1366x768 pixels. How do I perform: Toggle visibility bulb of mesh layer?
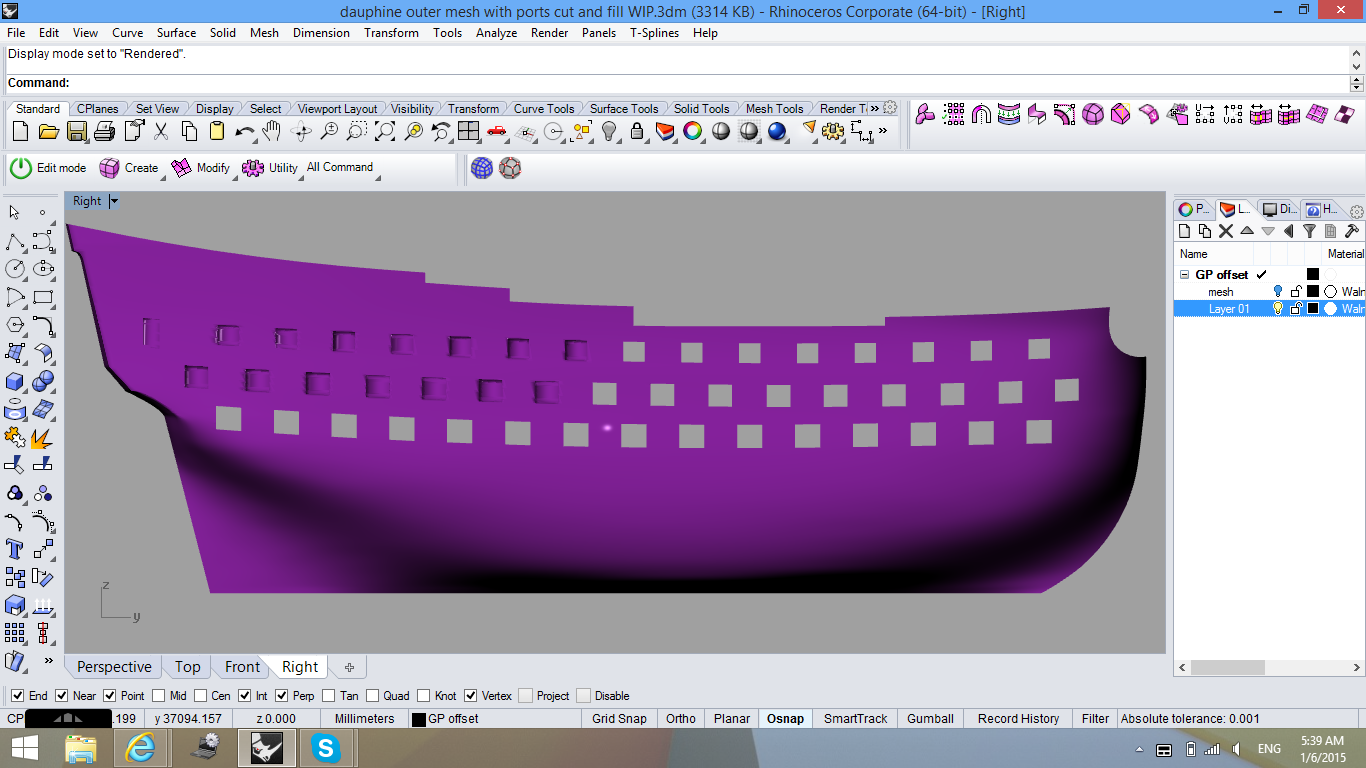pos(1277,292)
